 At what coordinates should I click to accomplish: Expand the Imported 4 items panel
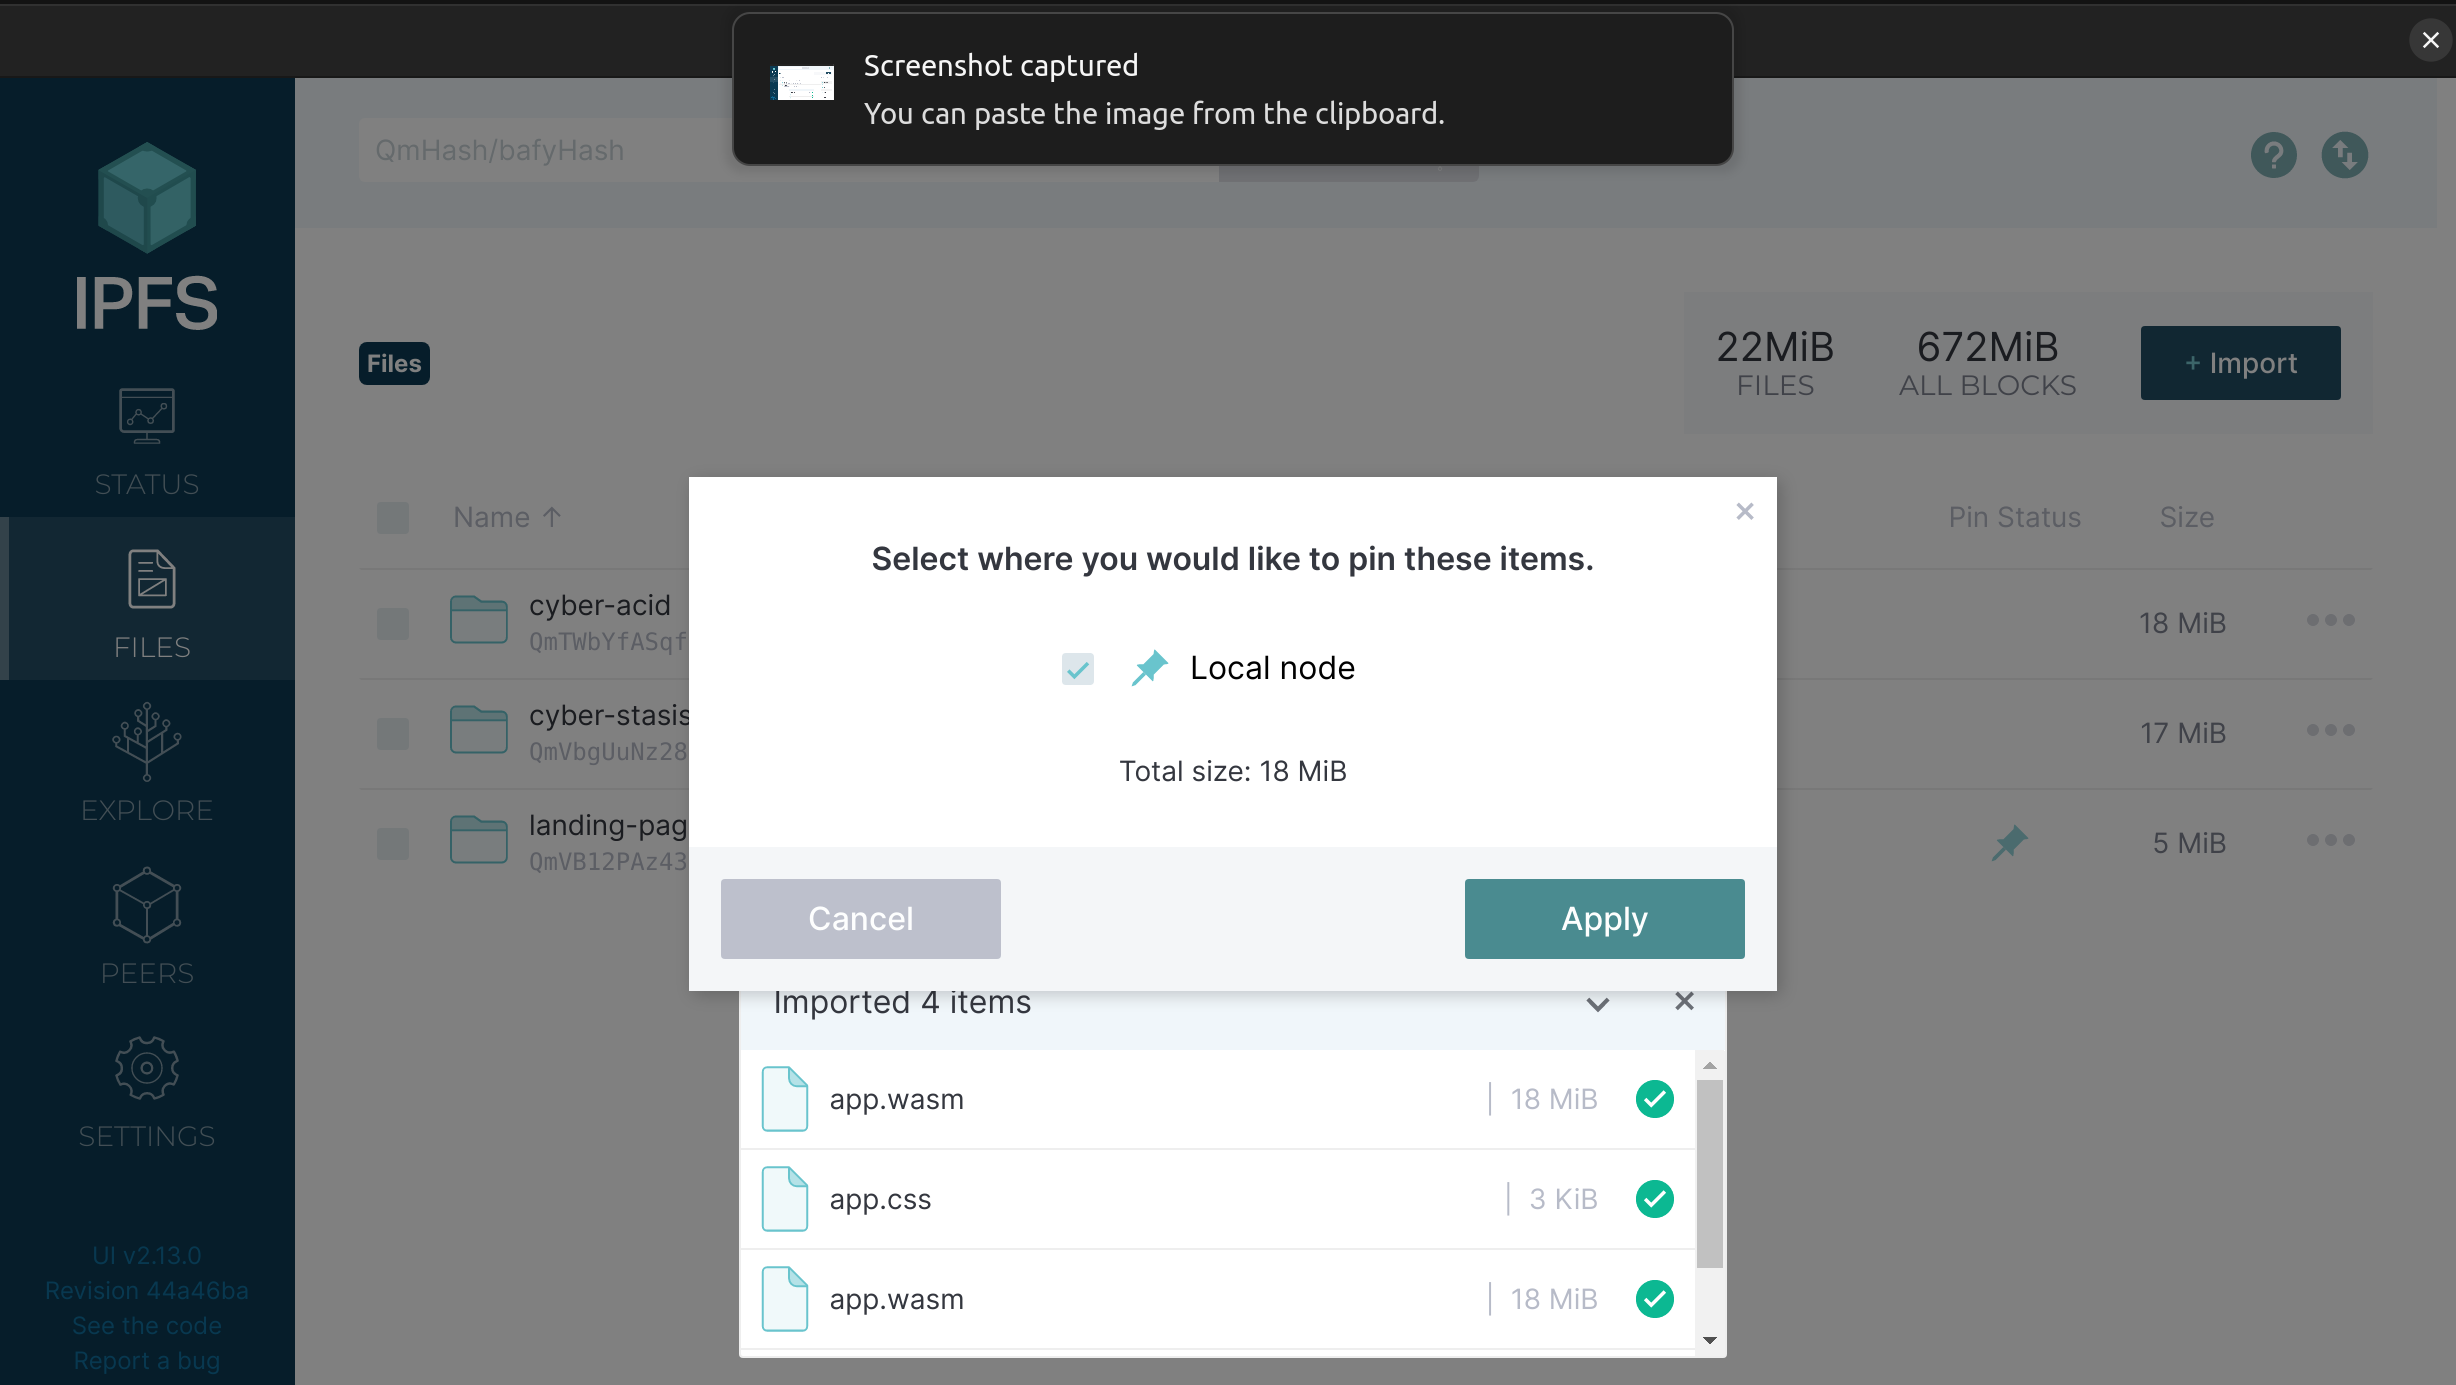tap(1597, 1002)
